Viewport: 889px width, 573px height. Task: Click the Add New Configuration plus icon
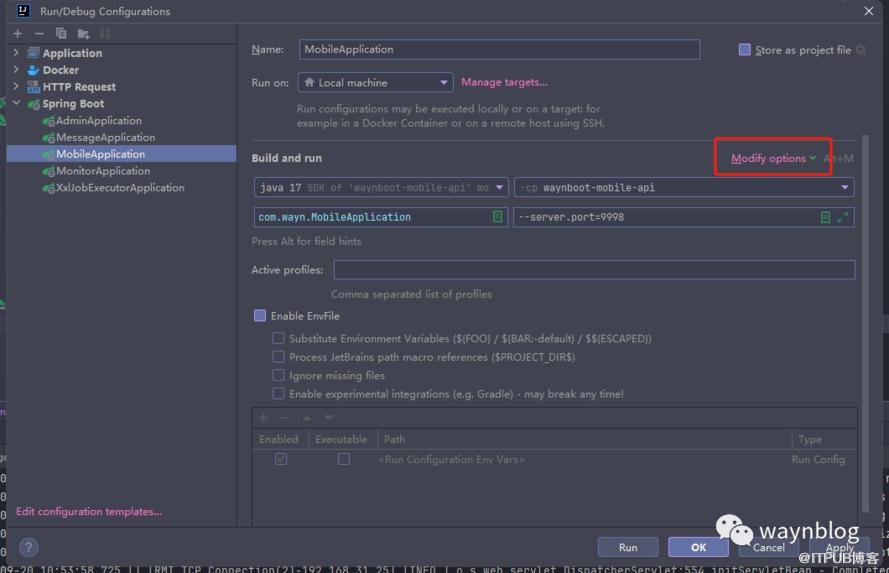click(x=17, y=34)
